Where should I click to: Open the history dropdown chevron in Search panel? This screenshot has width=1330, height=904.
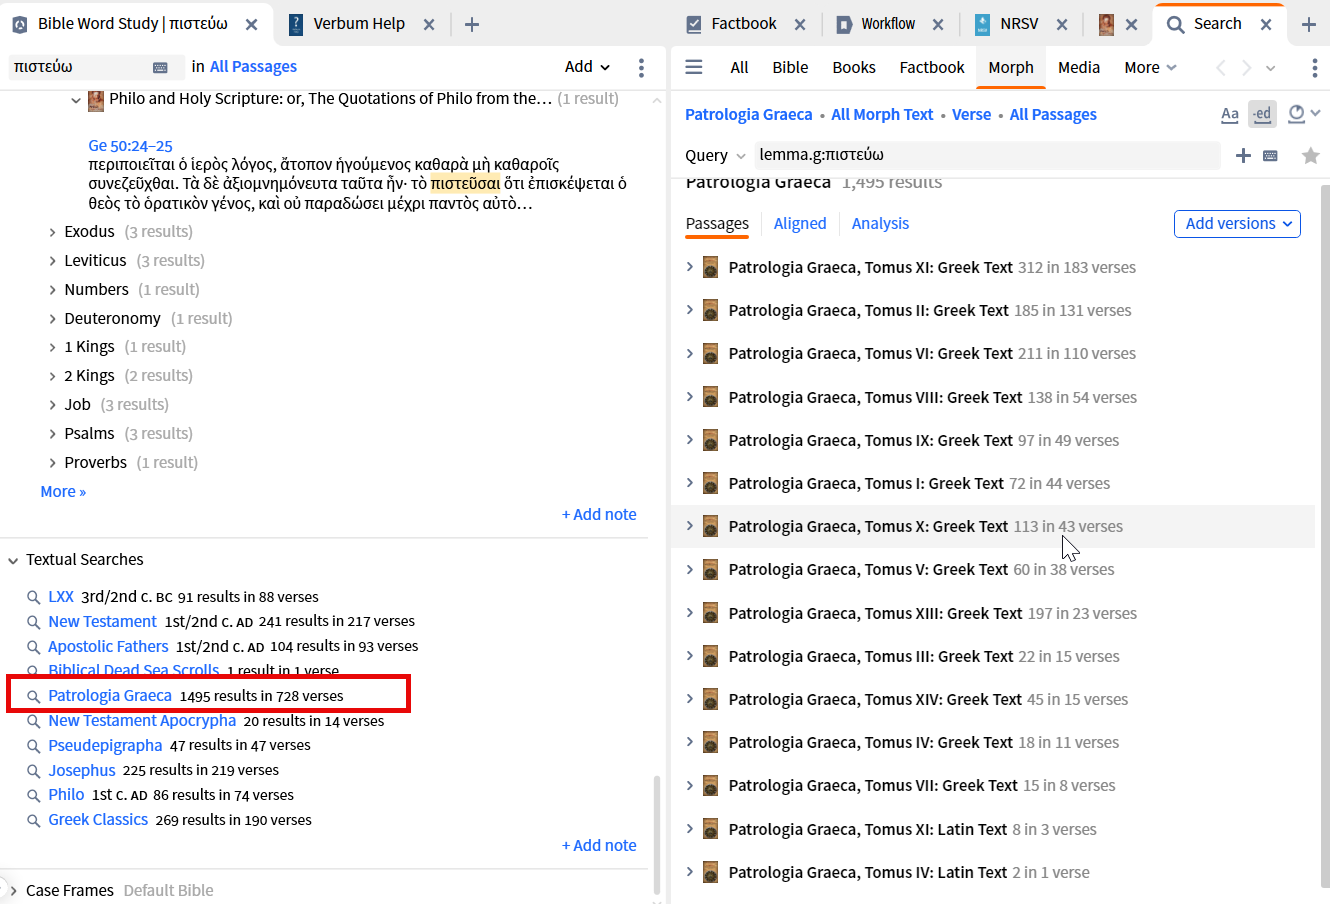click(1271, 68)
